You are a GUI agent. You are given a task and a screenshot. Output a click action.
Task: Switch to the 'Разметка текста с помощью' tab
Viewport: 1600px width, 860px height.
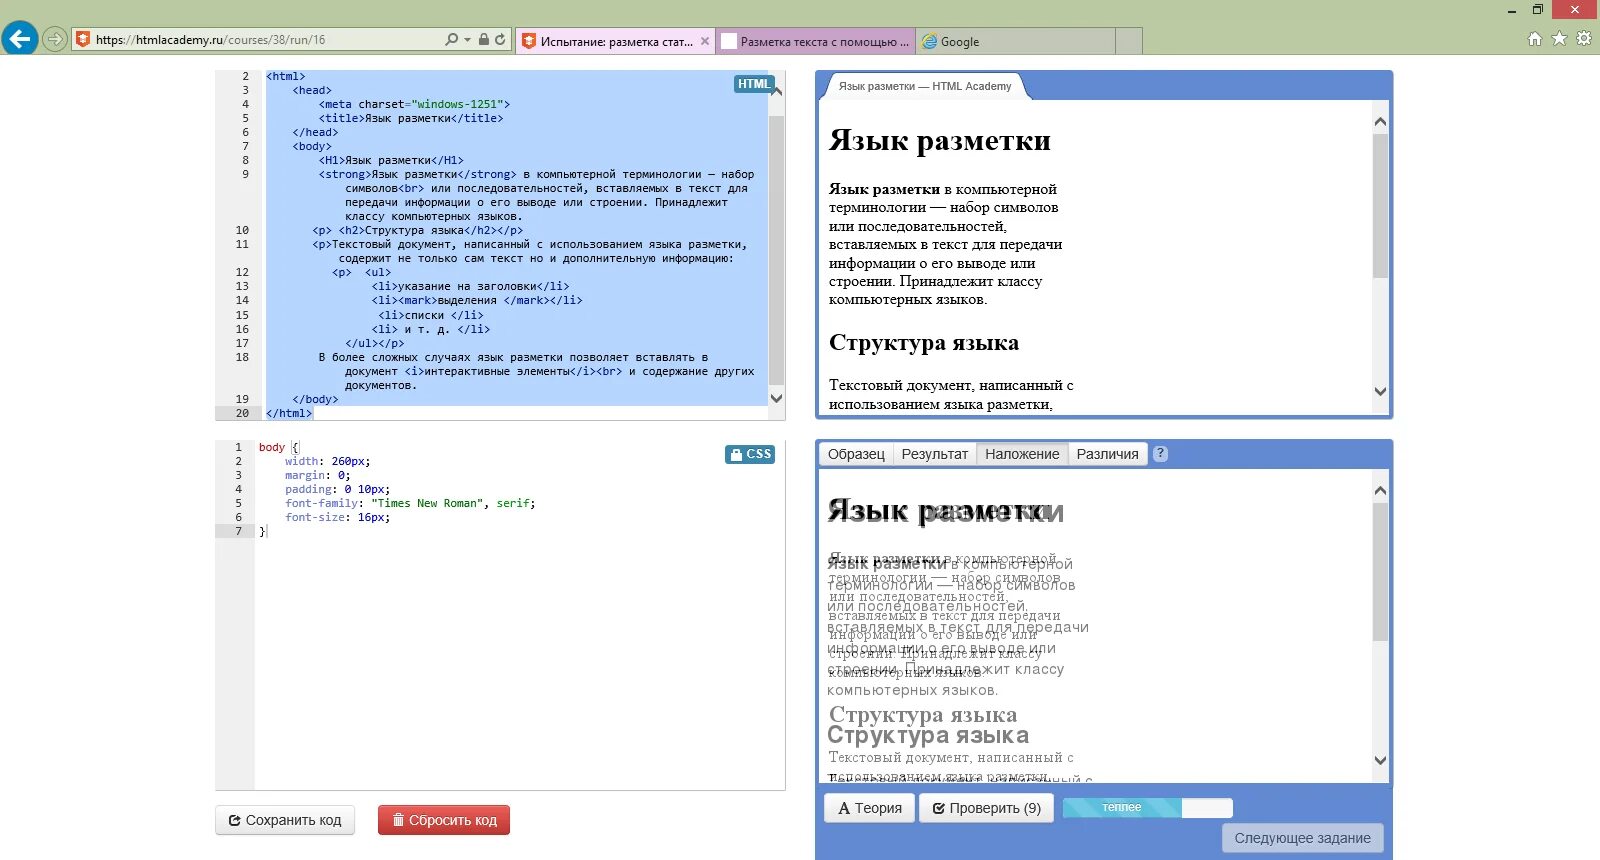coord(816,41)
